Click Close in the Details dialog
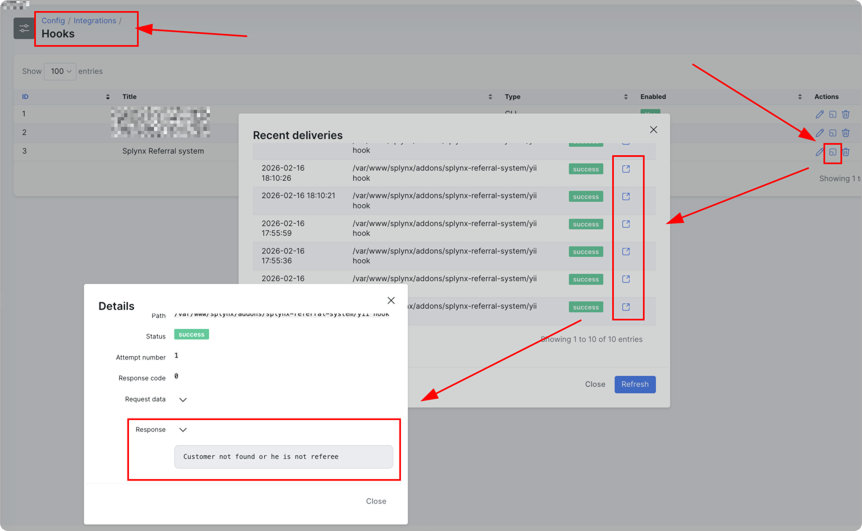The image size is (862, 531). point(375,501)
